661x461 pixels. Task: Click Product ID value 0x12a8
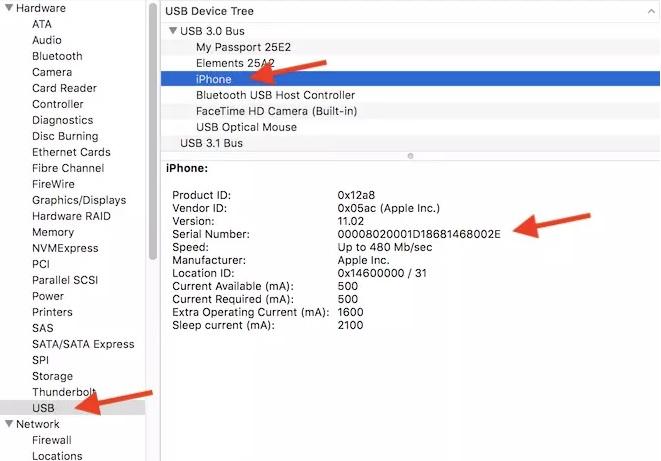coord(356,195)
